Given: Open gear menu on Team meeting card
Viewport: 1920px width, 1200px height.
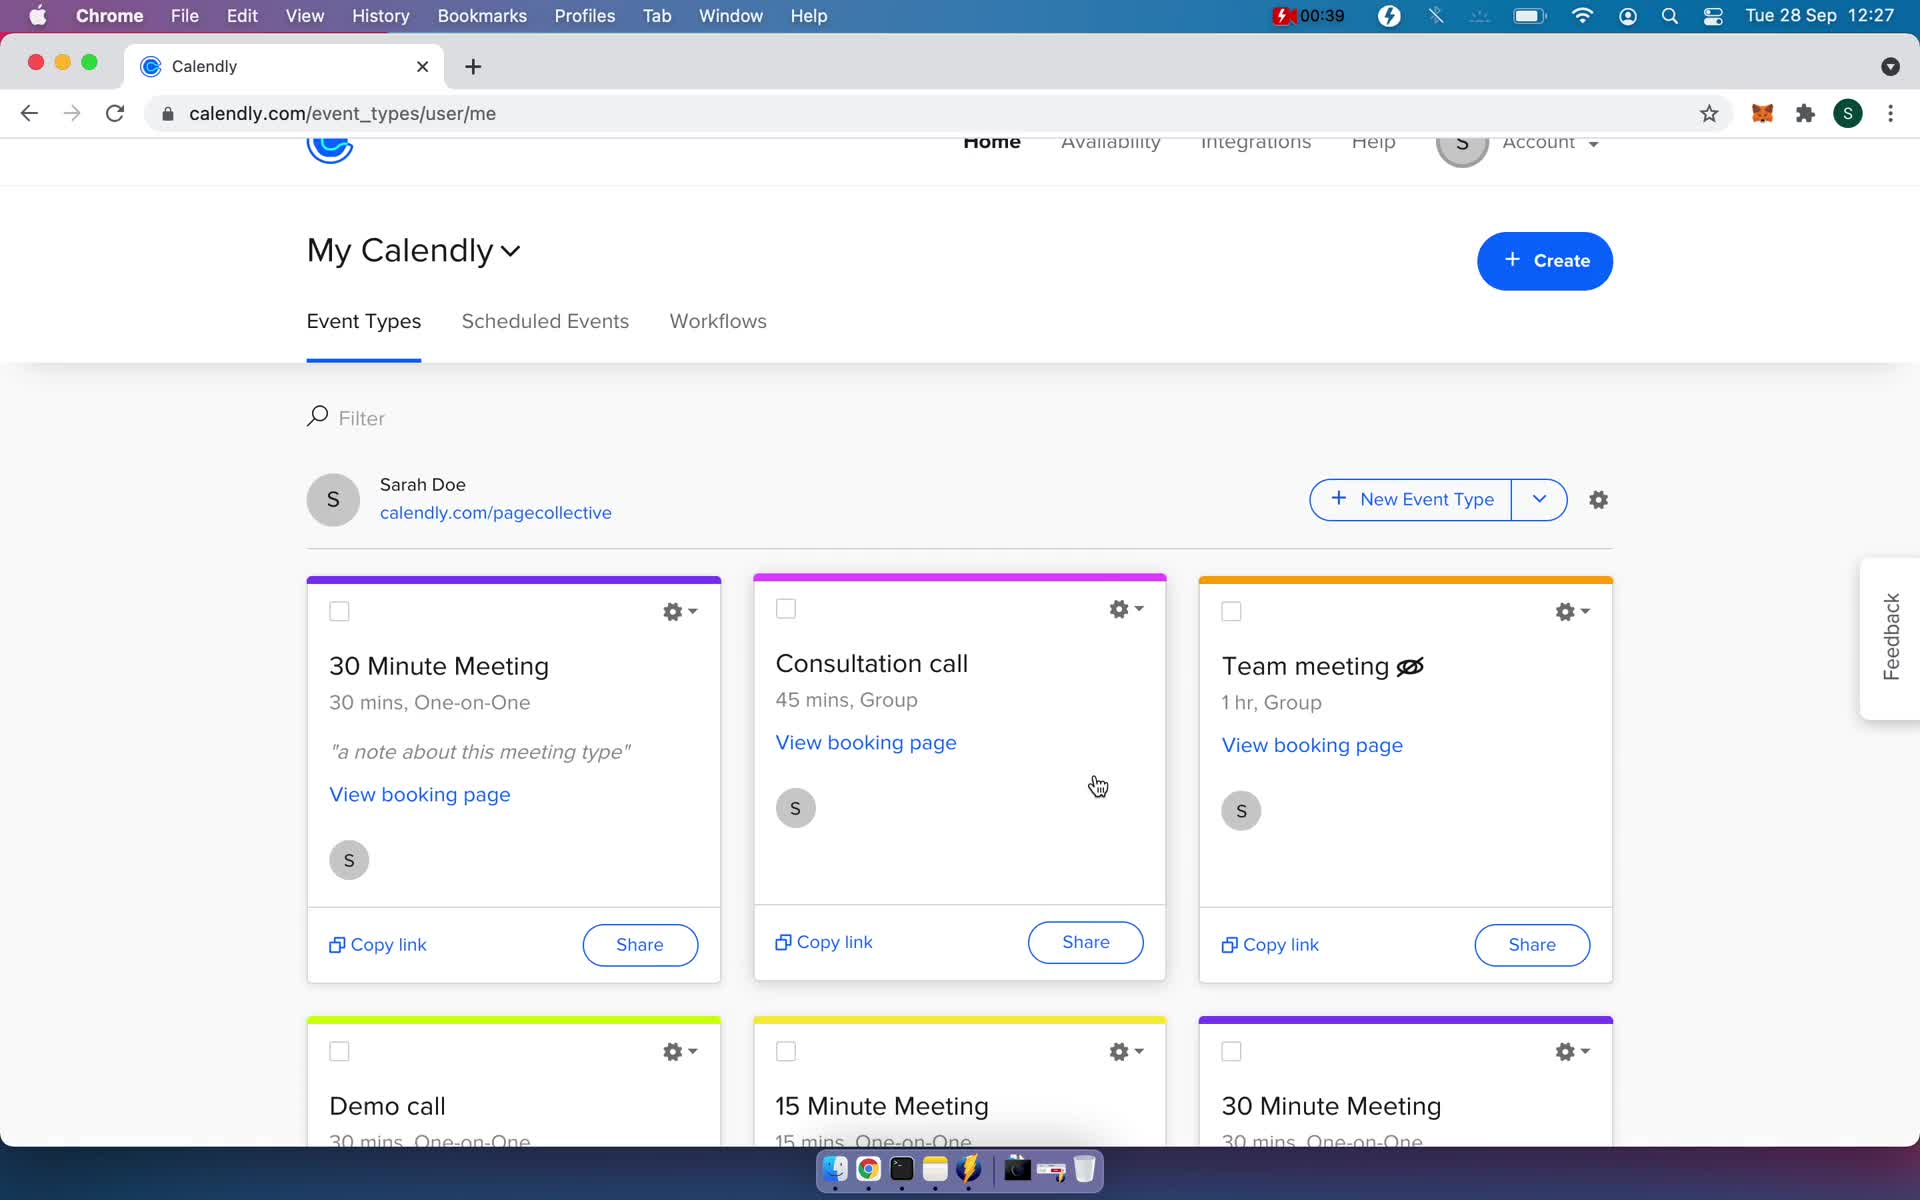Looking at the screenshot, I should (1572, 611).
